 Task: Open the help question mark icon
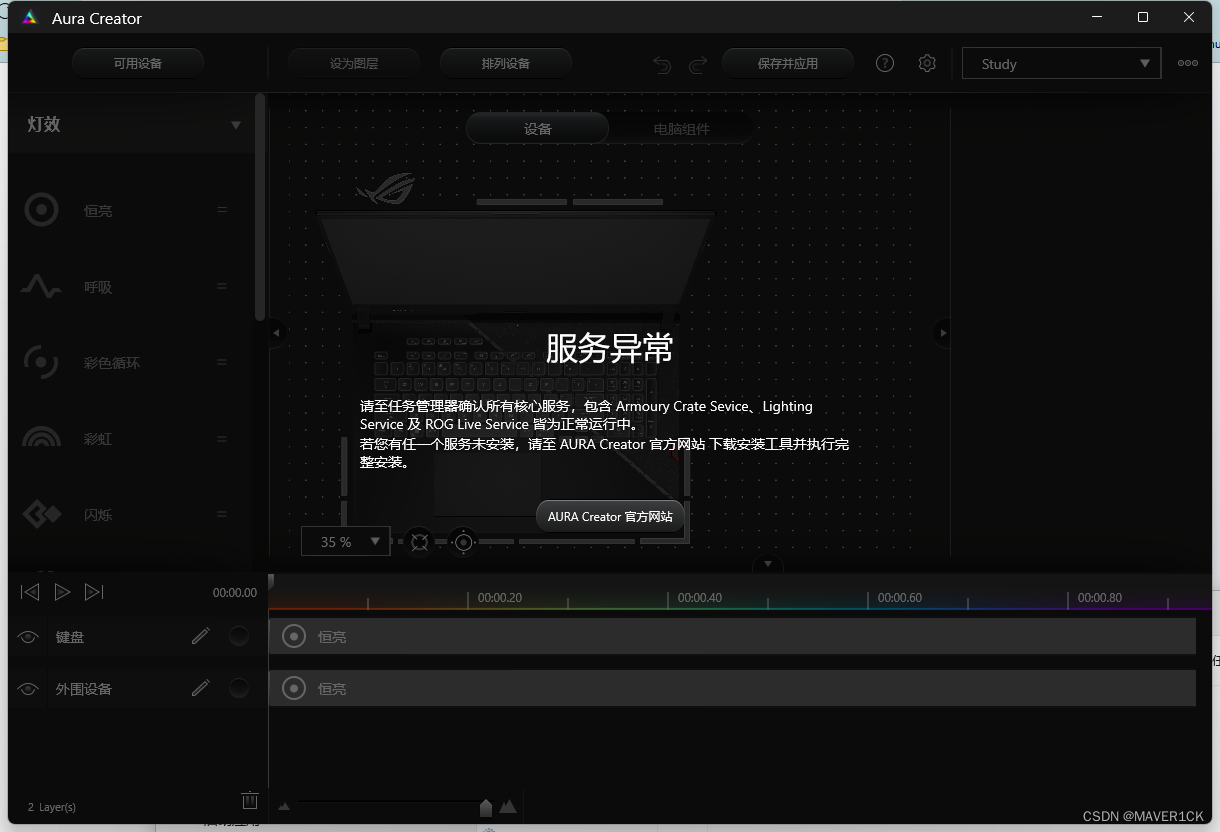coord(885,63)
